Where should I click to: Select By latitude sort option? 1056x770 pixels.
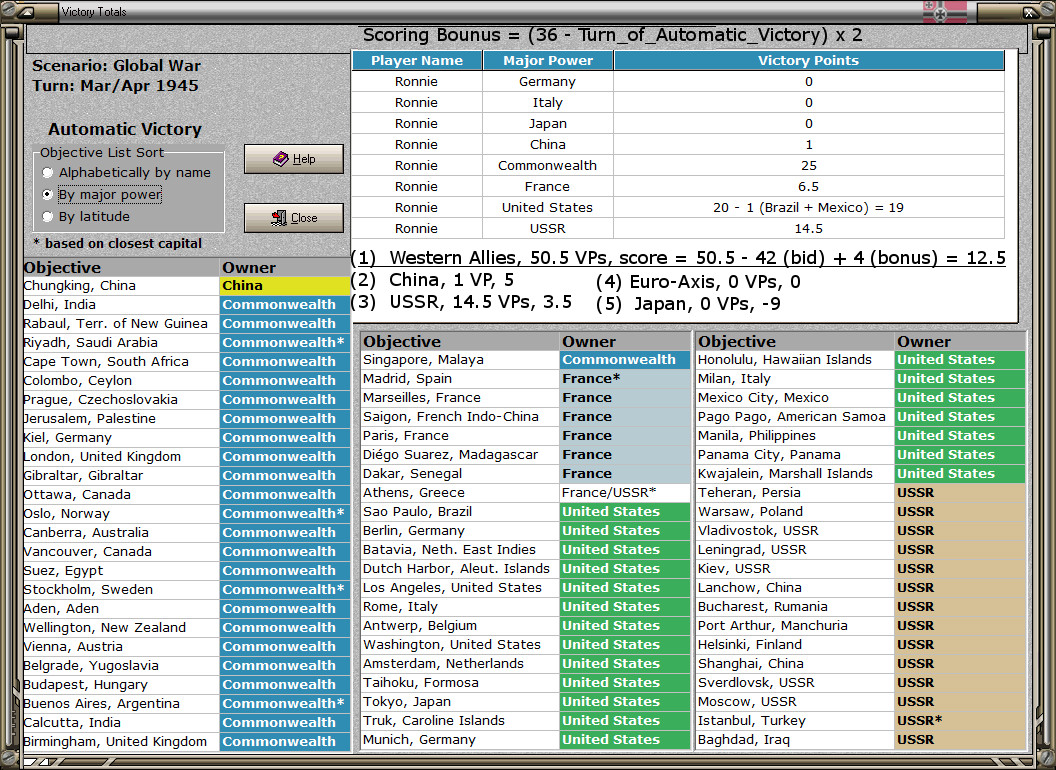[x=86, y=216]
